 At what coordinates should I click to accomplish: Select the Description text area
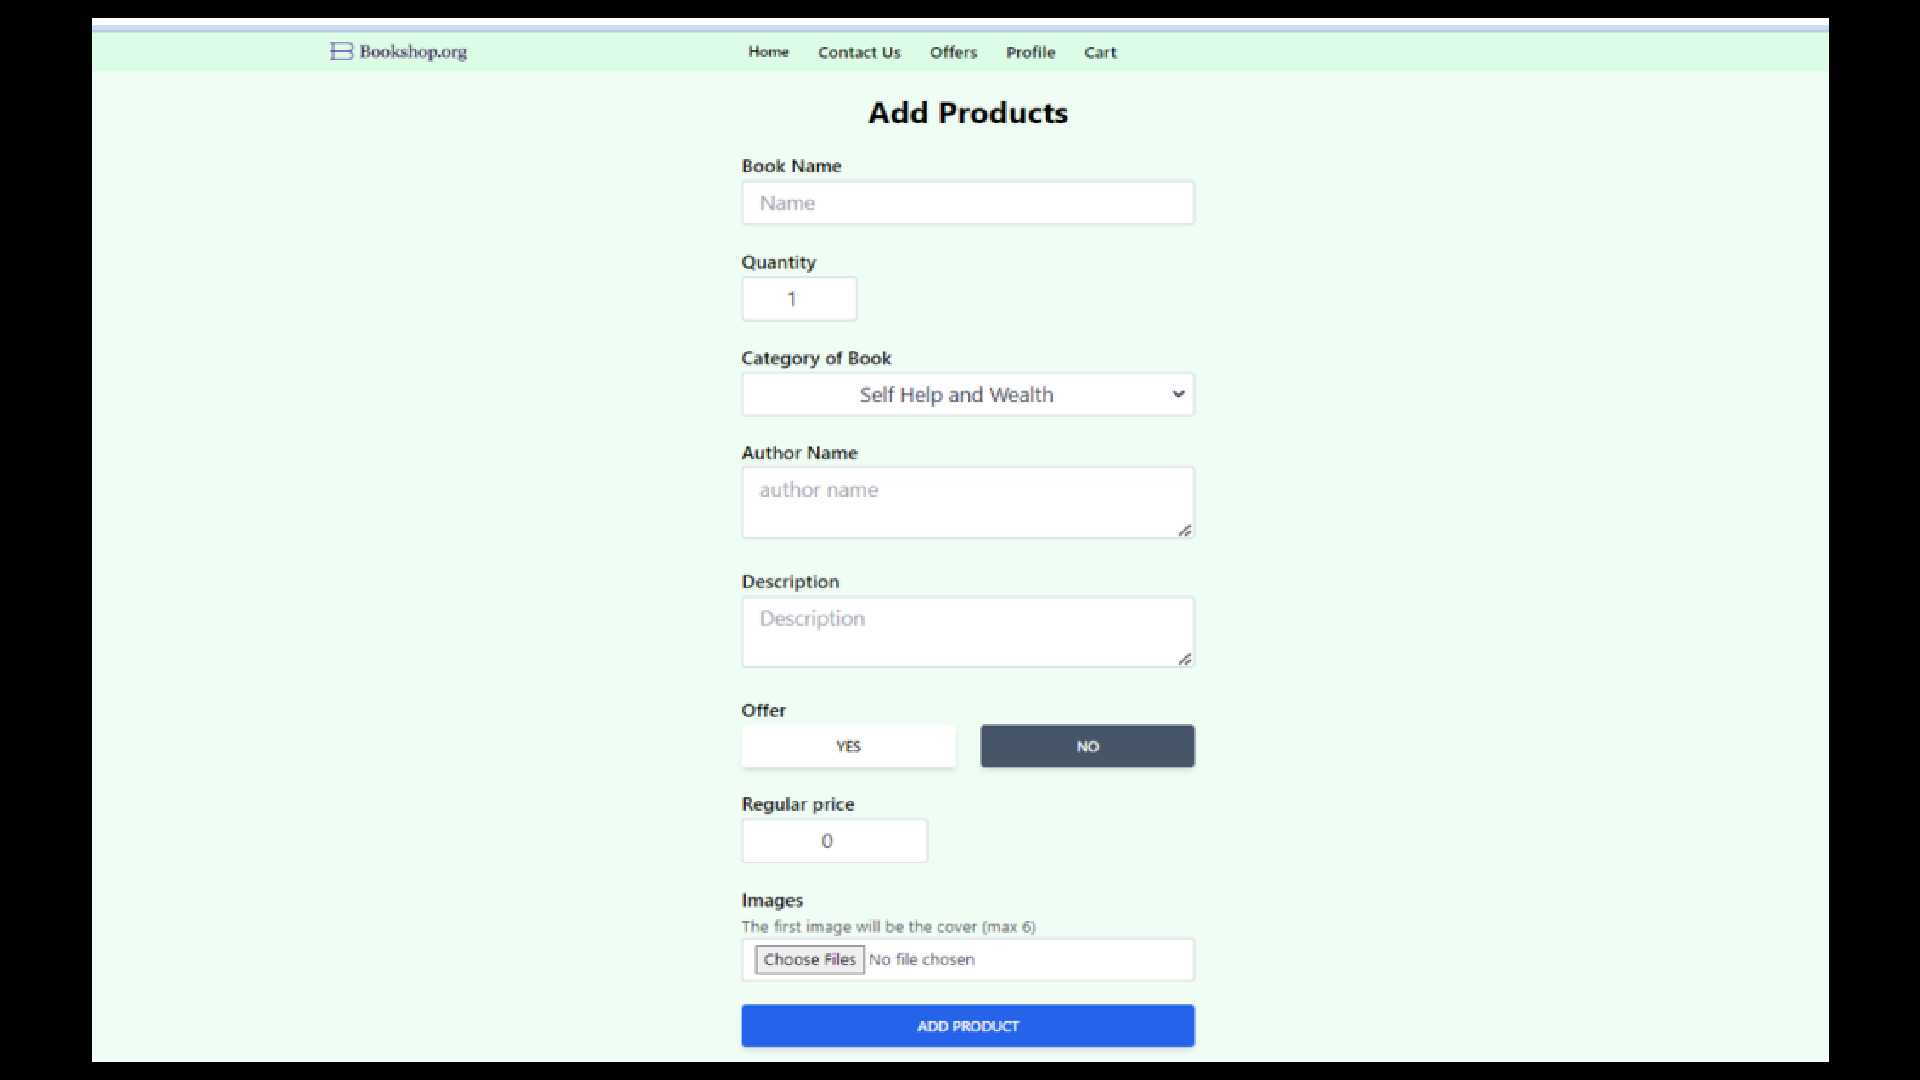click(966, 631)
